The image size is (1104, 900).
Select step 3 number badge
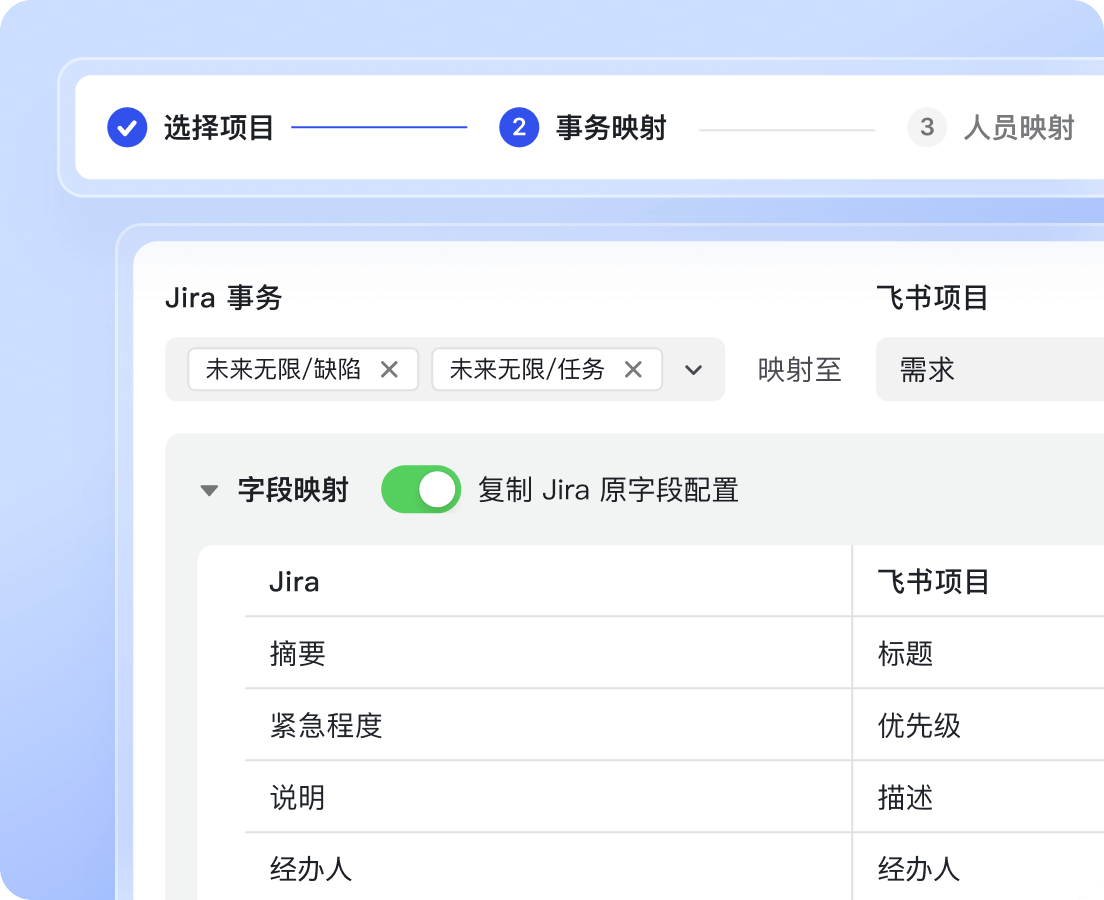(x=927, y=127)
